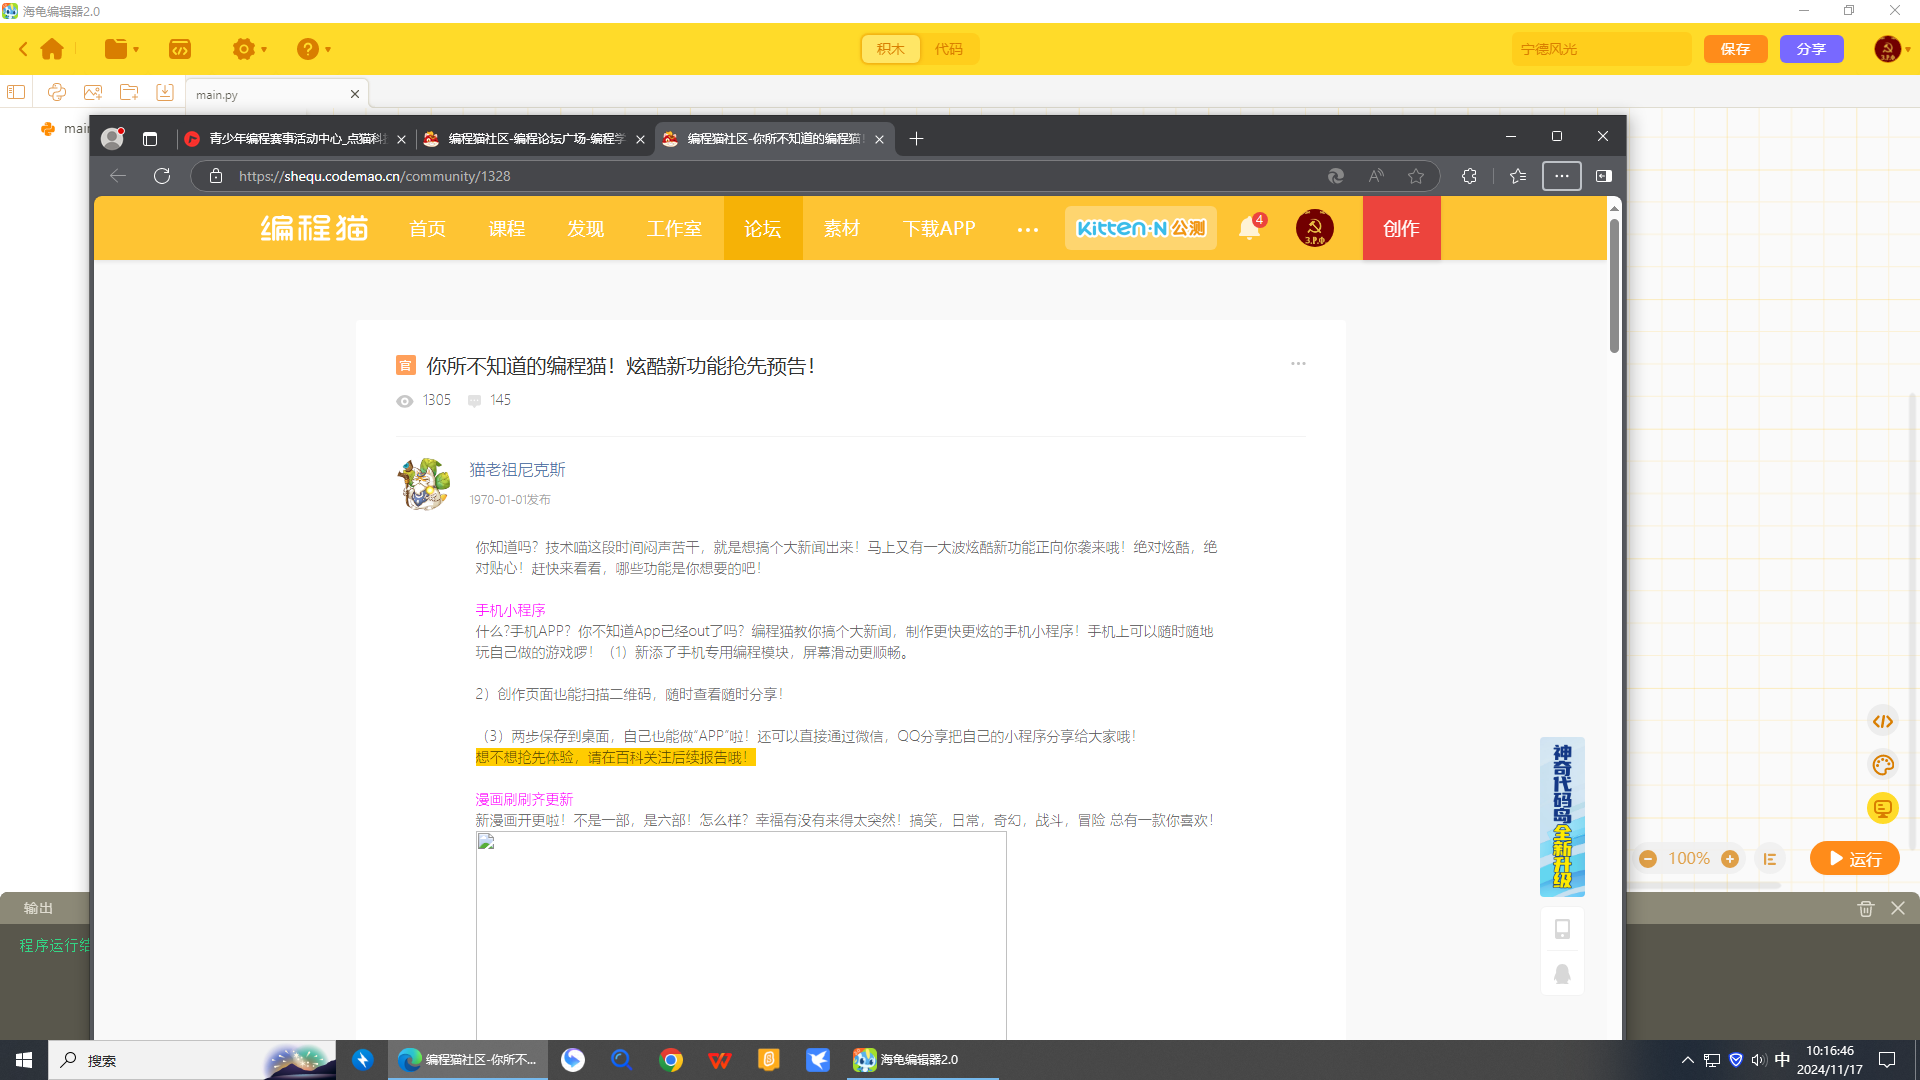
Task: Open Google Chrome from the taskbar
Action: 671,1060
